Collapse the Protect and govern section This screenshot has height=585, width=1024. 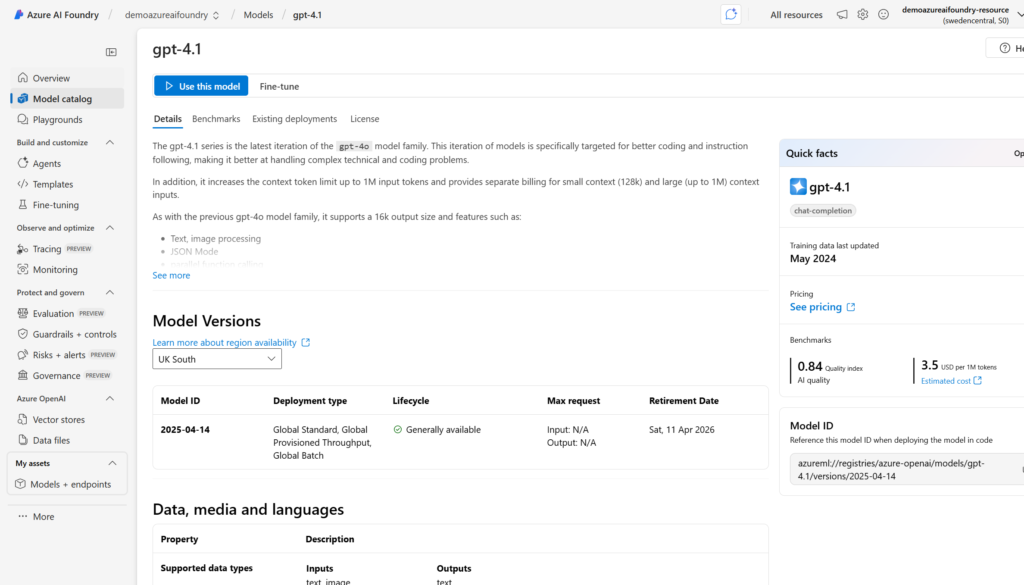click(110, 292)
